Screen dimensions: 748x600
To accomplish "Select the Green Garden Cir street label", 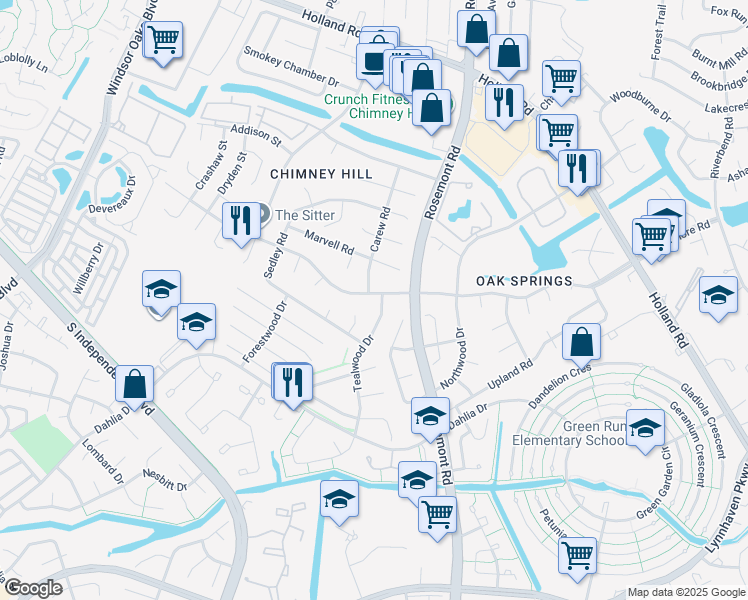I will click(x=654, y=484).
